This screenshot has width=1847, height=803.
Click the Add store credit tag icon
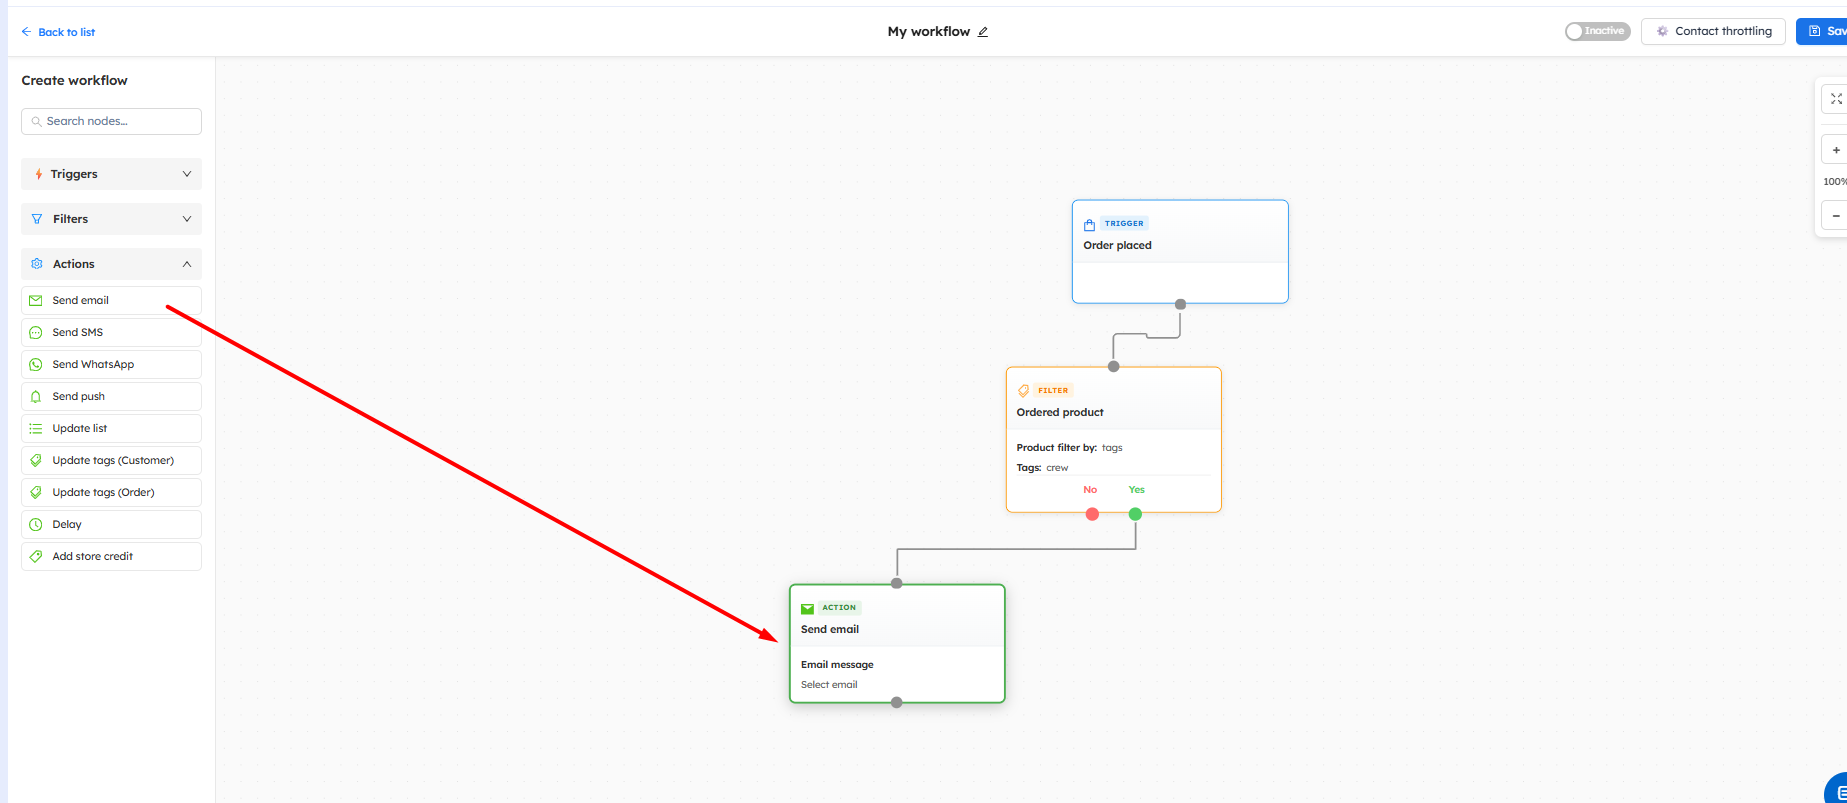click(x=36, y=557)
